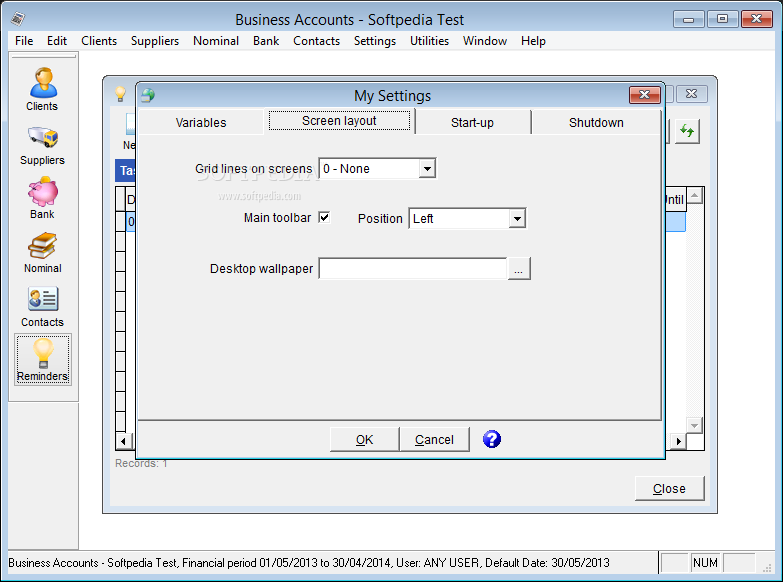783x582 pixels.
Task: Open the Clients menu
Action: (99, 41)
